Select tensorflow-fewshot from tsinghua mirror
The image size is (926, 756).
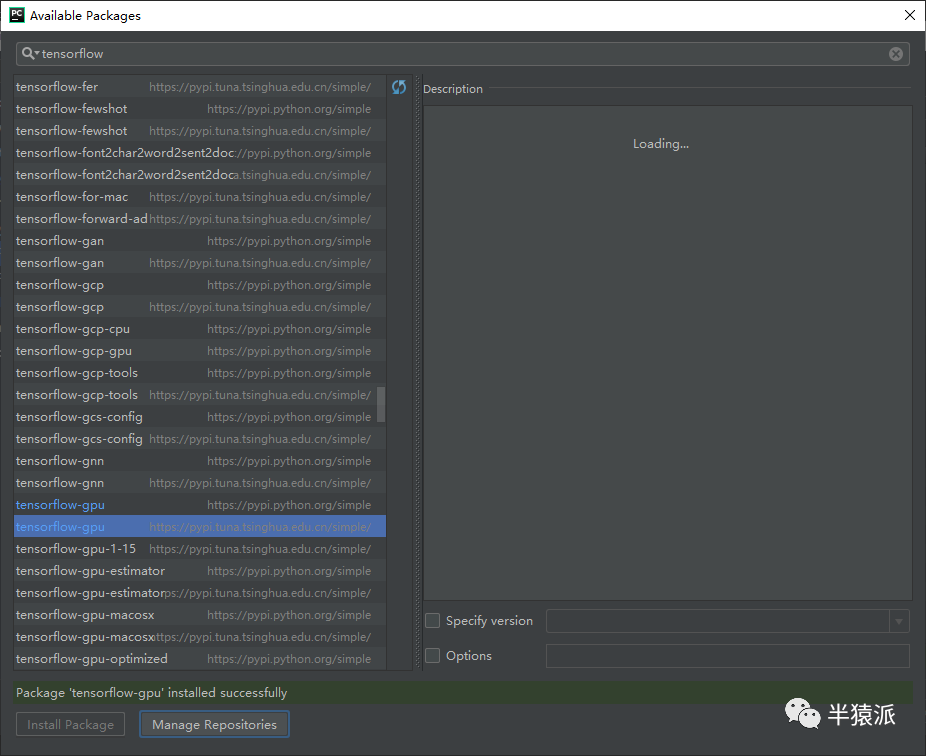[x=200, y=131]
